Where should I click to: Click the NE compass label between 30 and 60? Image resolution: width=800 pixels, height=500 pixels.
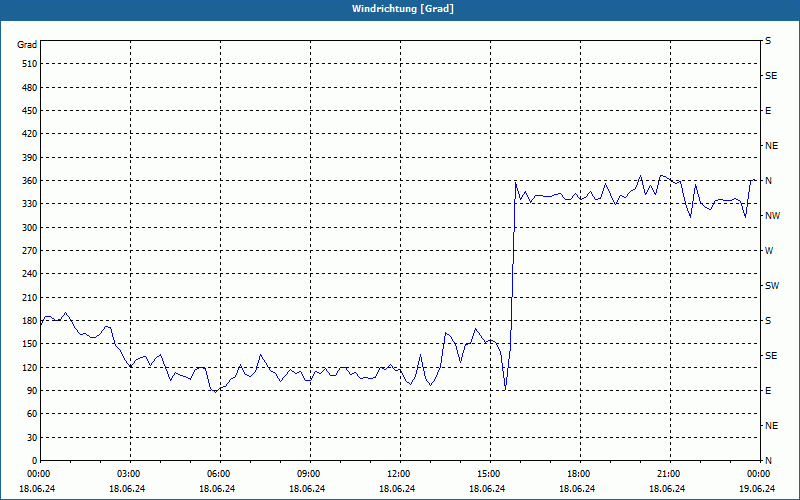pos(771,426)
